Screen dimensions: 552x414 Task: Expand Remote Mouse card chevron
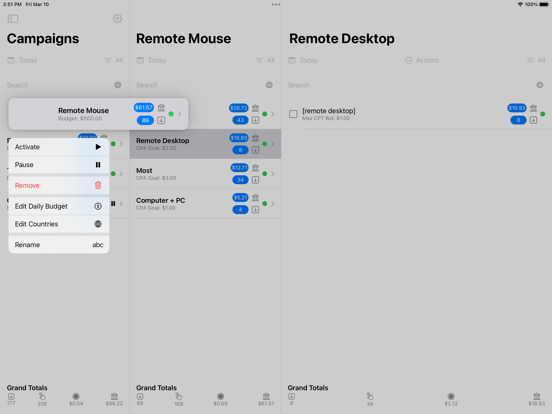[180, 114]
